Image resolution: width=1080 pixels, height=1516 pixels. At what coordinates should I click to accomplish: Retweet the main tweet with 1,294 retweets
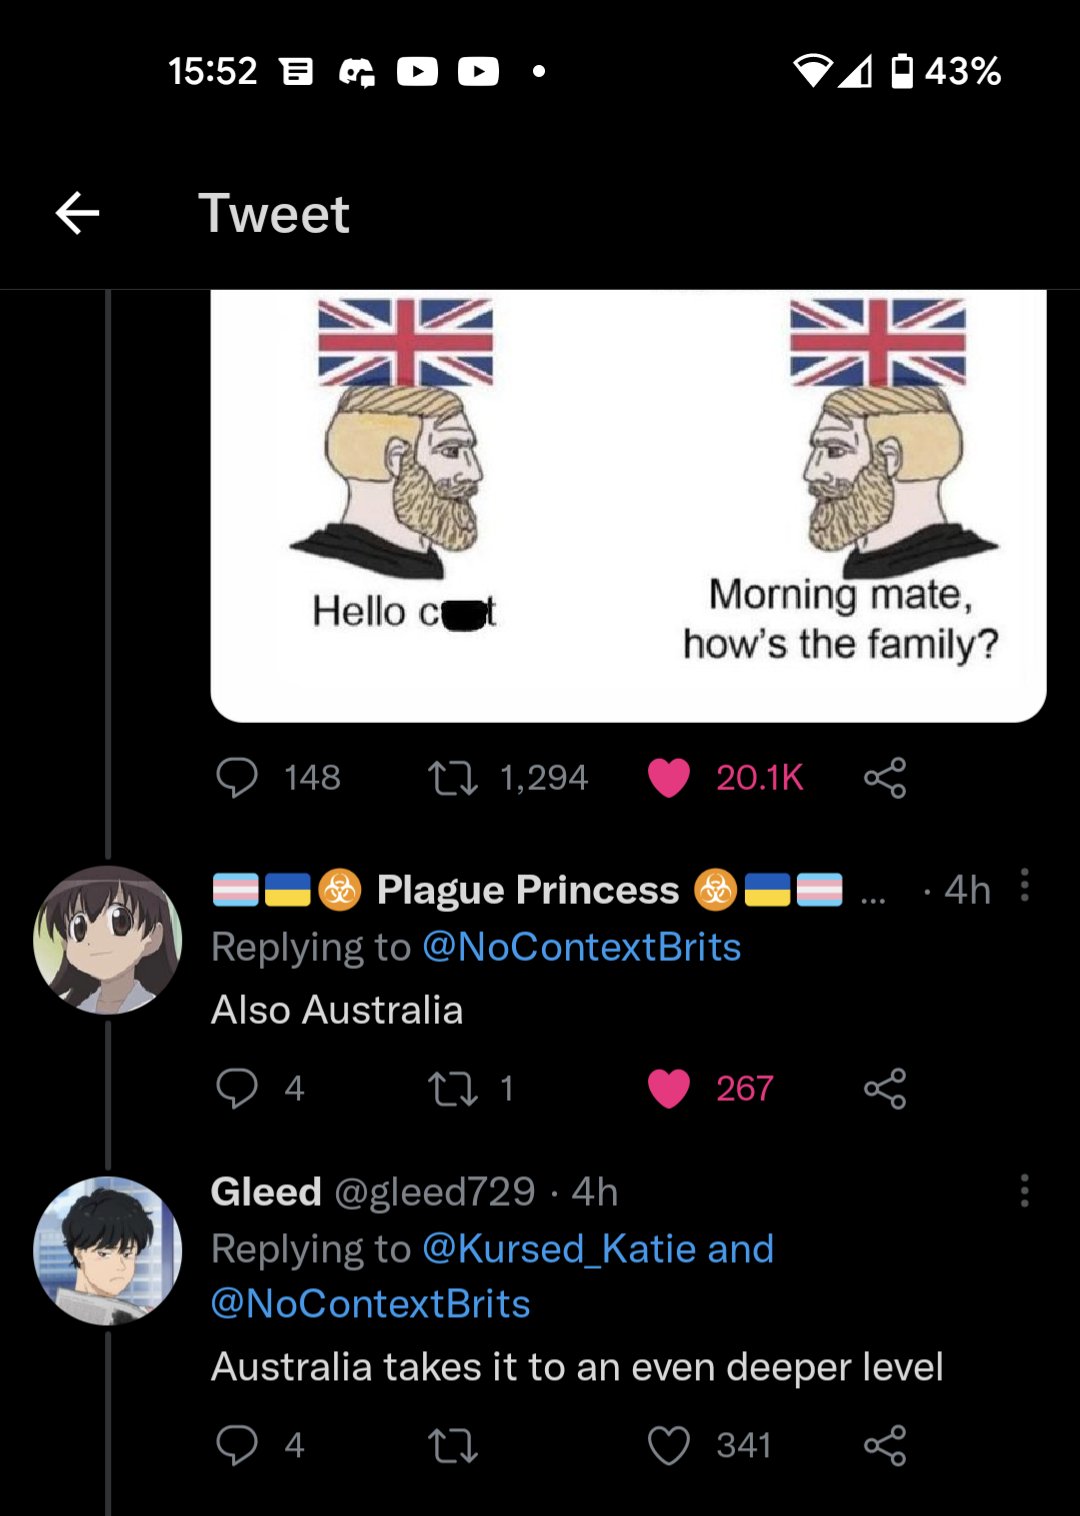[x=452, y=777]
